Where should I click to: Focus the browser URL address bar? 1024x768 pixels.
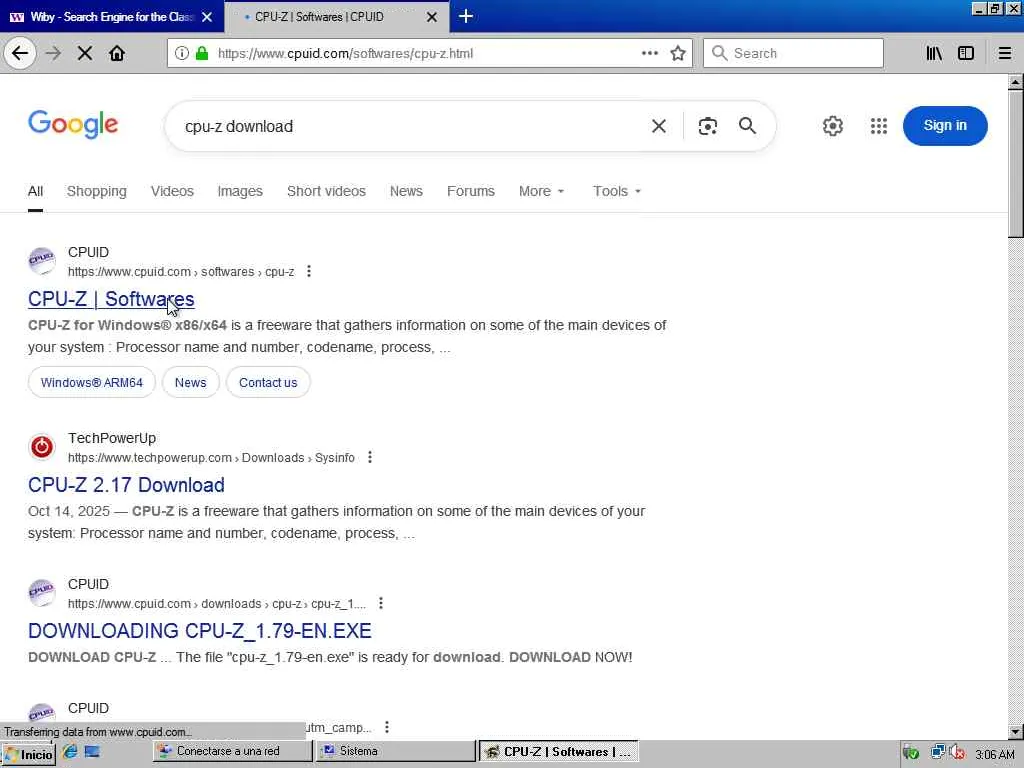[424, 53]
